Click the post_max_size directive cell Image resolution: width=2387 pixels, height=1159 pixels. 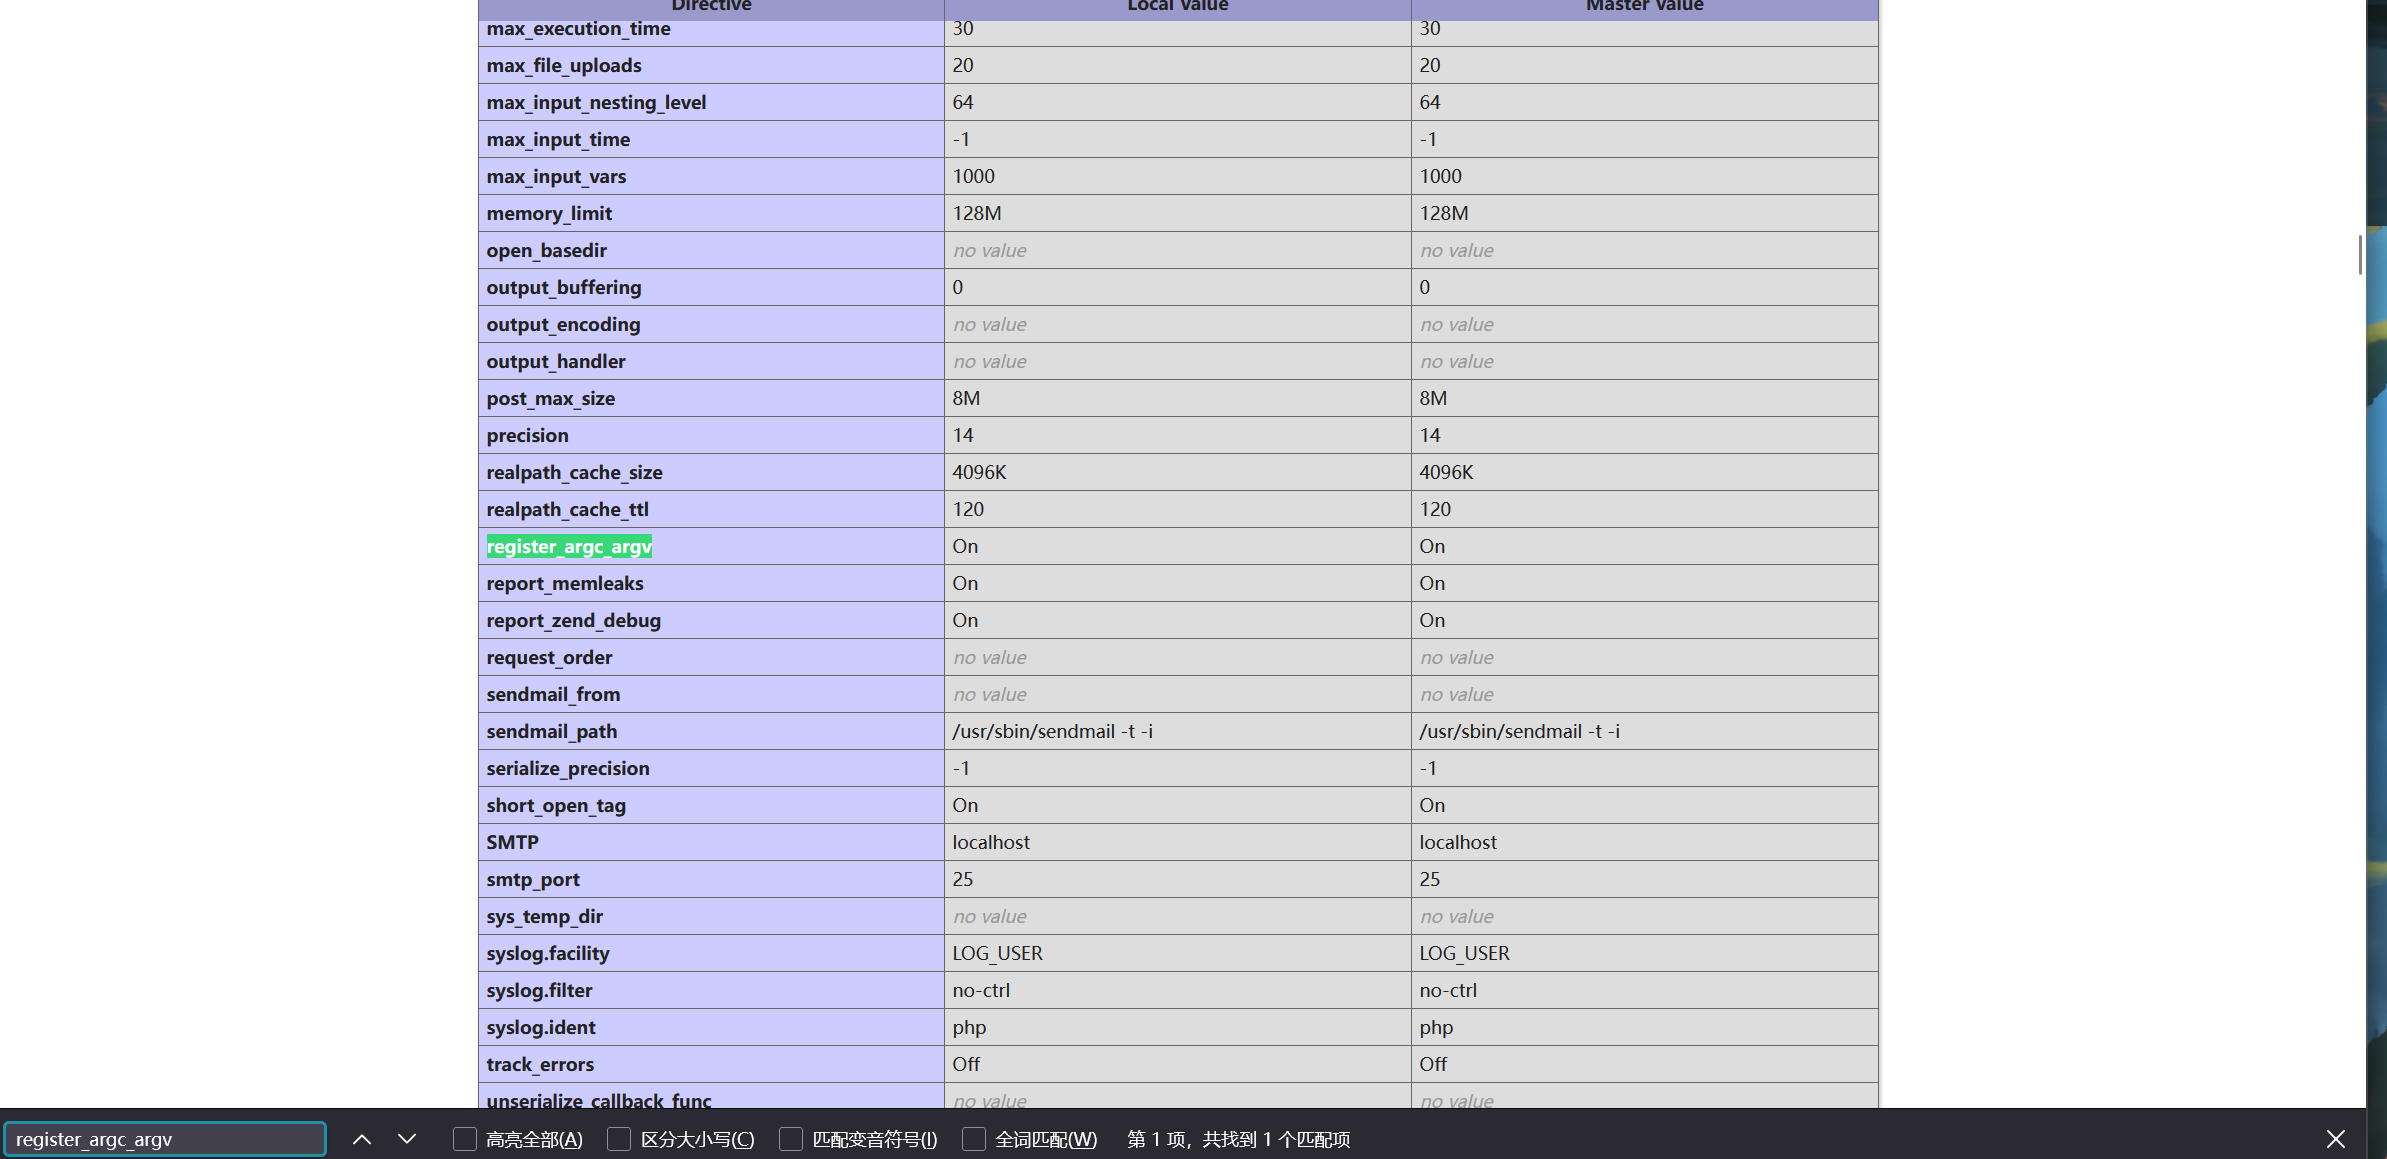pyautogui.click(x=550, y=398)
